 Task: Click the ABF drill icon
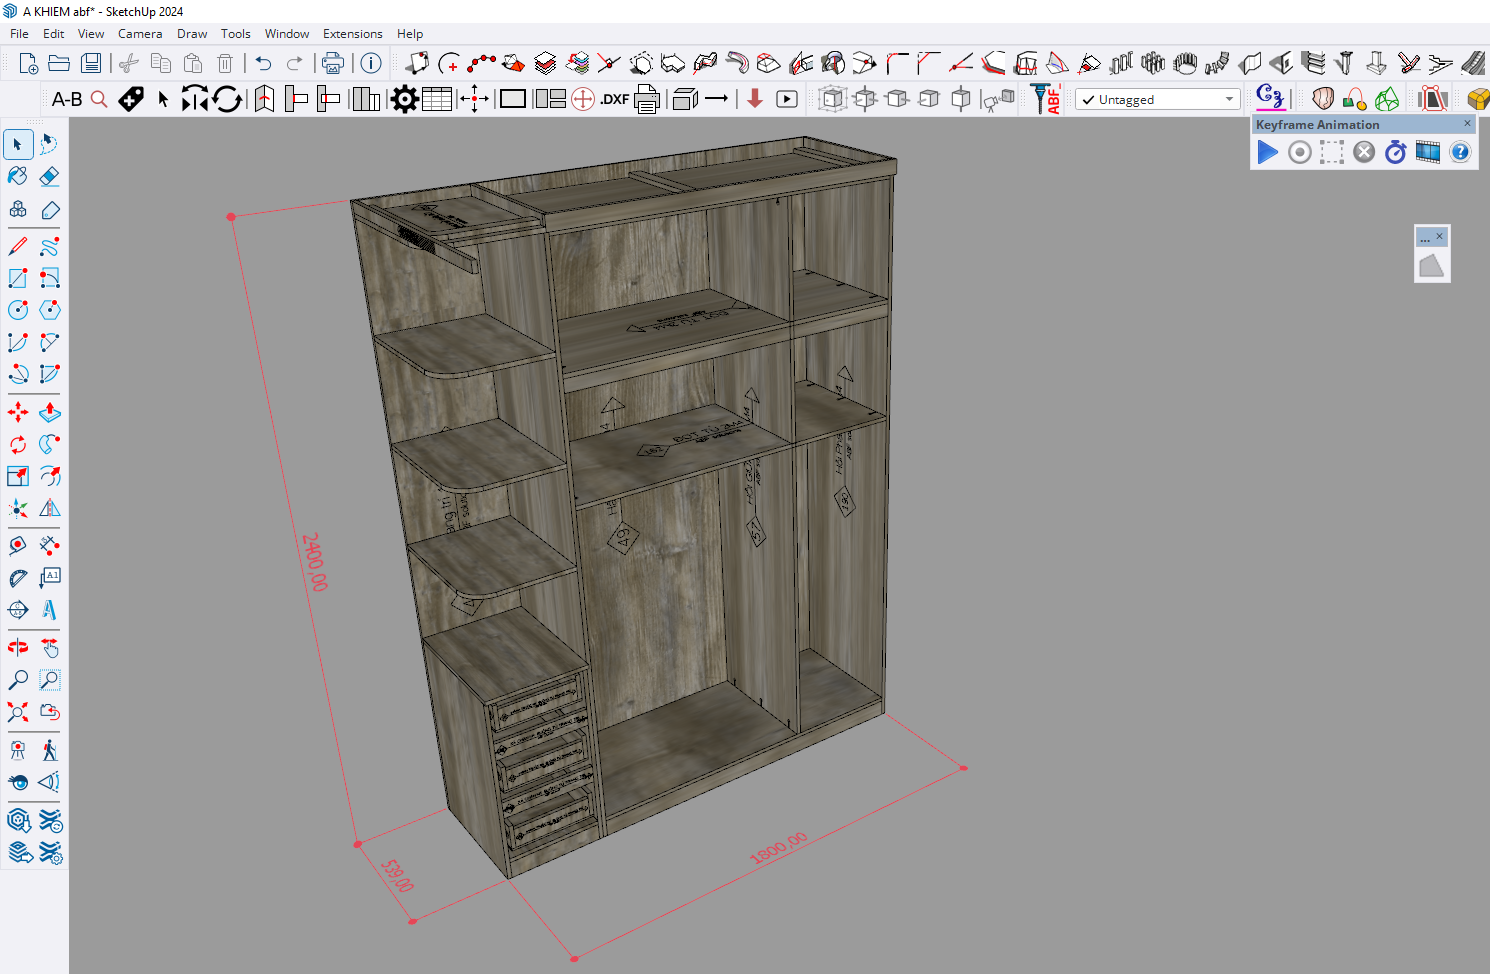point(1045,99)
